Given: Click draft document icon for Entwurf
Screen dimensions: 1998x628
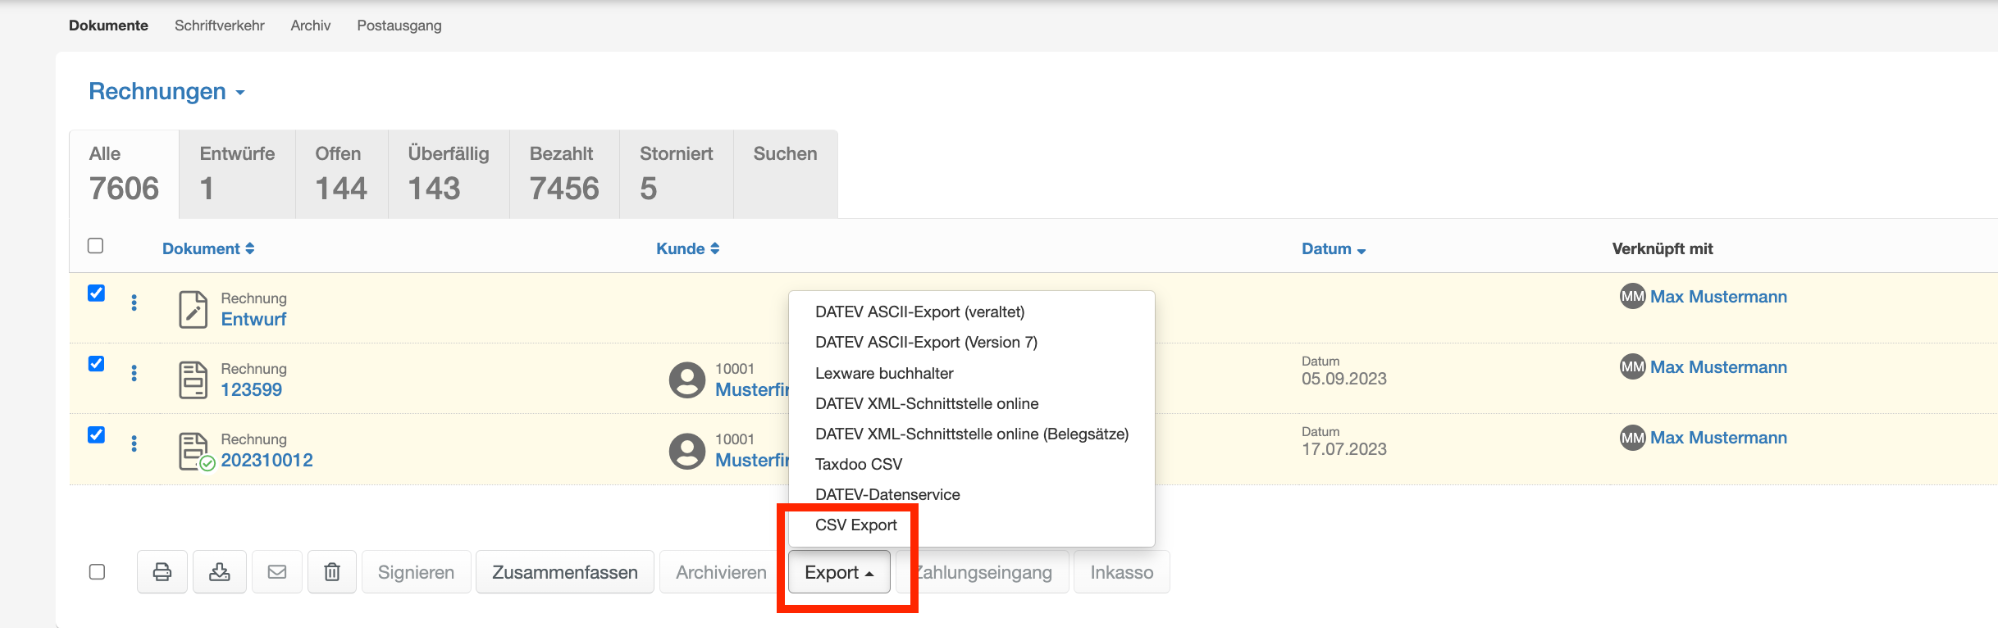Looking at the screenshot, I should click(x=193, y=309).
